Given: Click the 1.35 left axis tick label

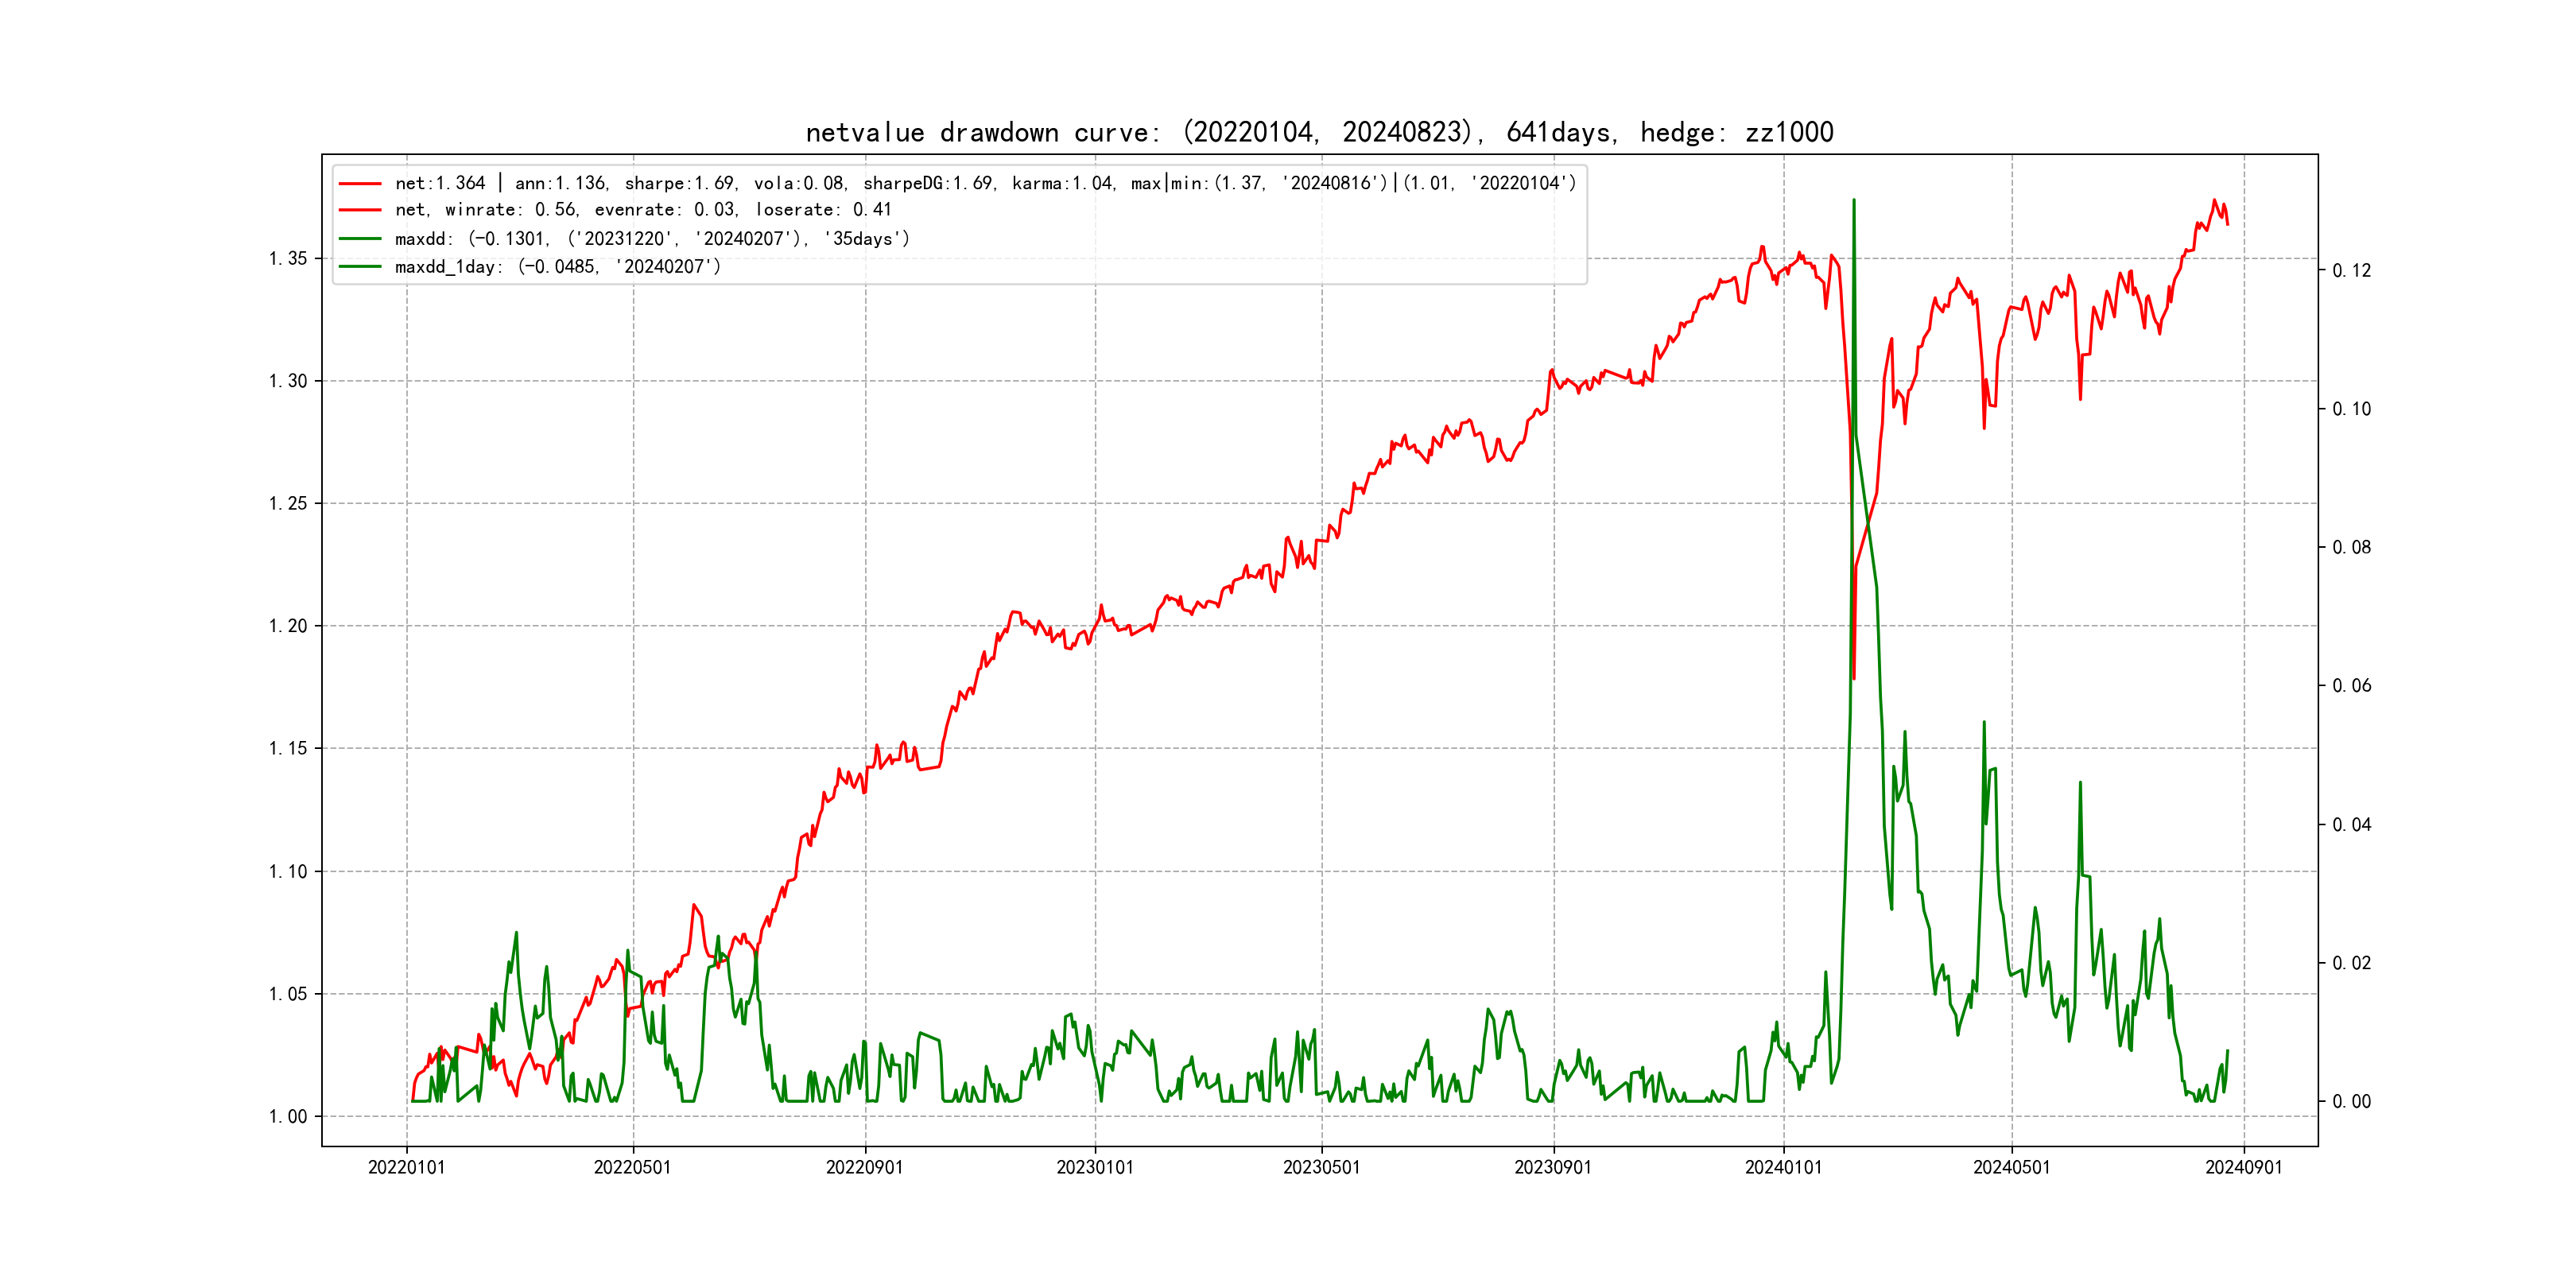Looking at the screenshot, I should pyautogui.click(x=288, y=259).
